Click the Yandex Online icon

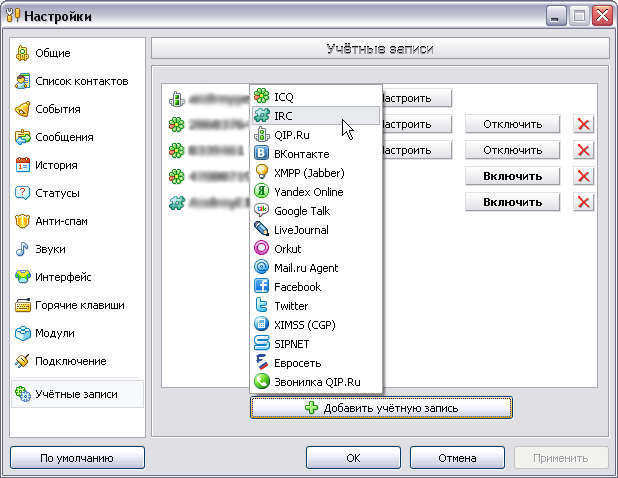point(261,192)
